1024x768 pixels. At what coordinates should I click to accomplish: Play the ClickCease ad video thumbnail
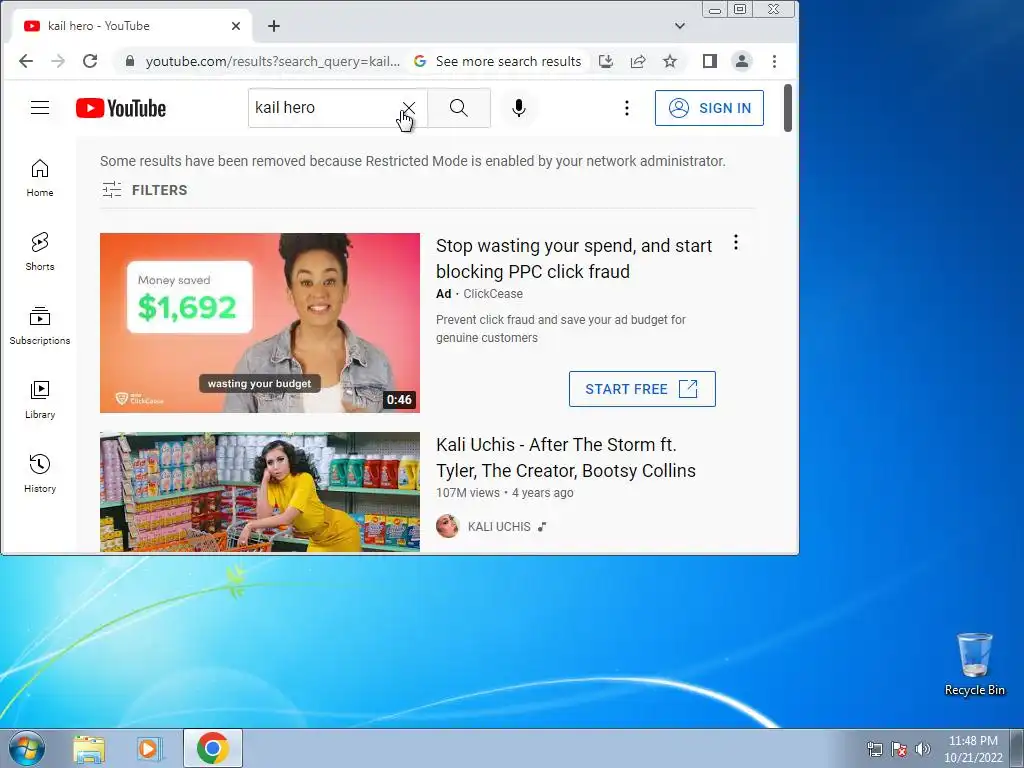tap(260, 323)
